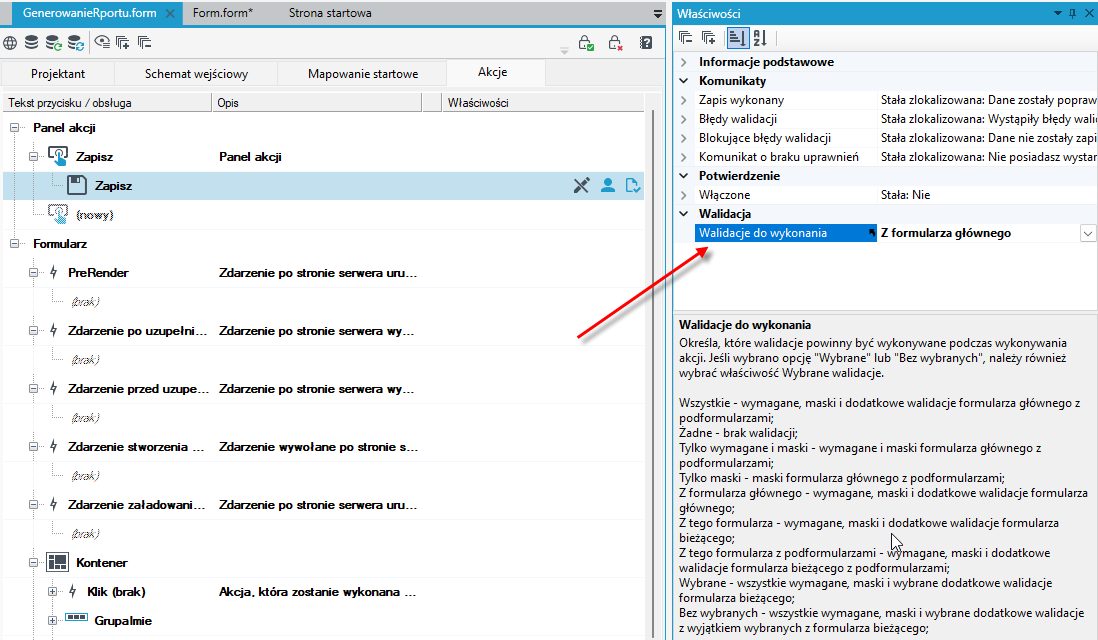Screen dimensions: 1098x640
Task: Click the database icon with green refresh arrow
Action: pos(54,43)
